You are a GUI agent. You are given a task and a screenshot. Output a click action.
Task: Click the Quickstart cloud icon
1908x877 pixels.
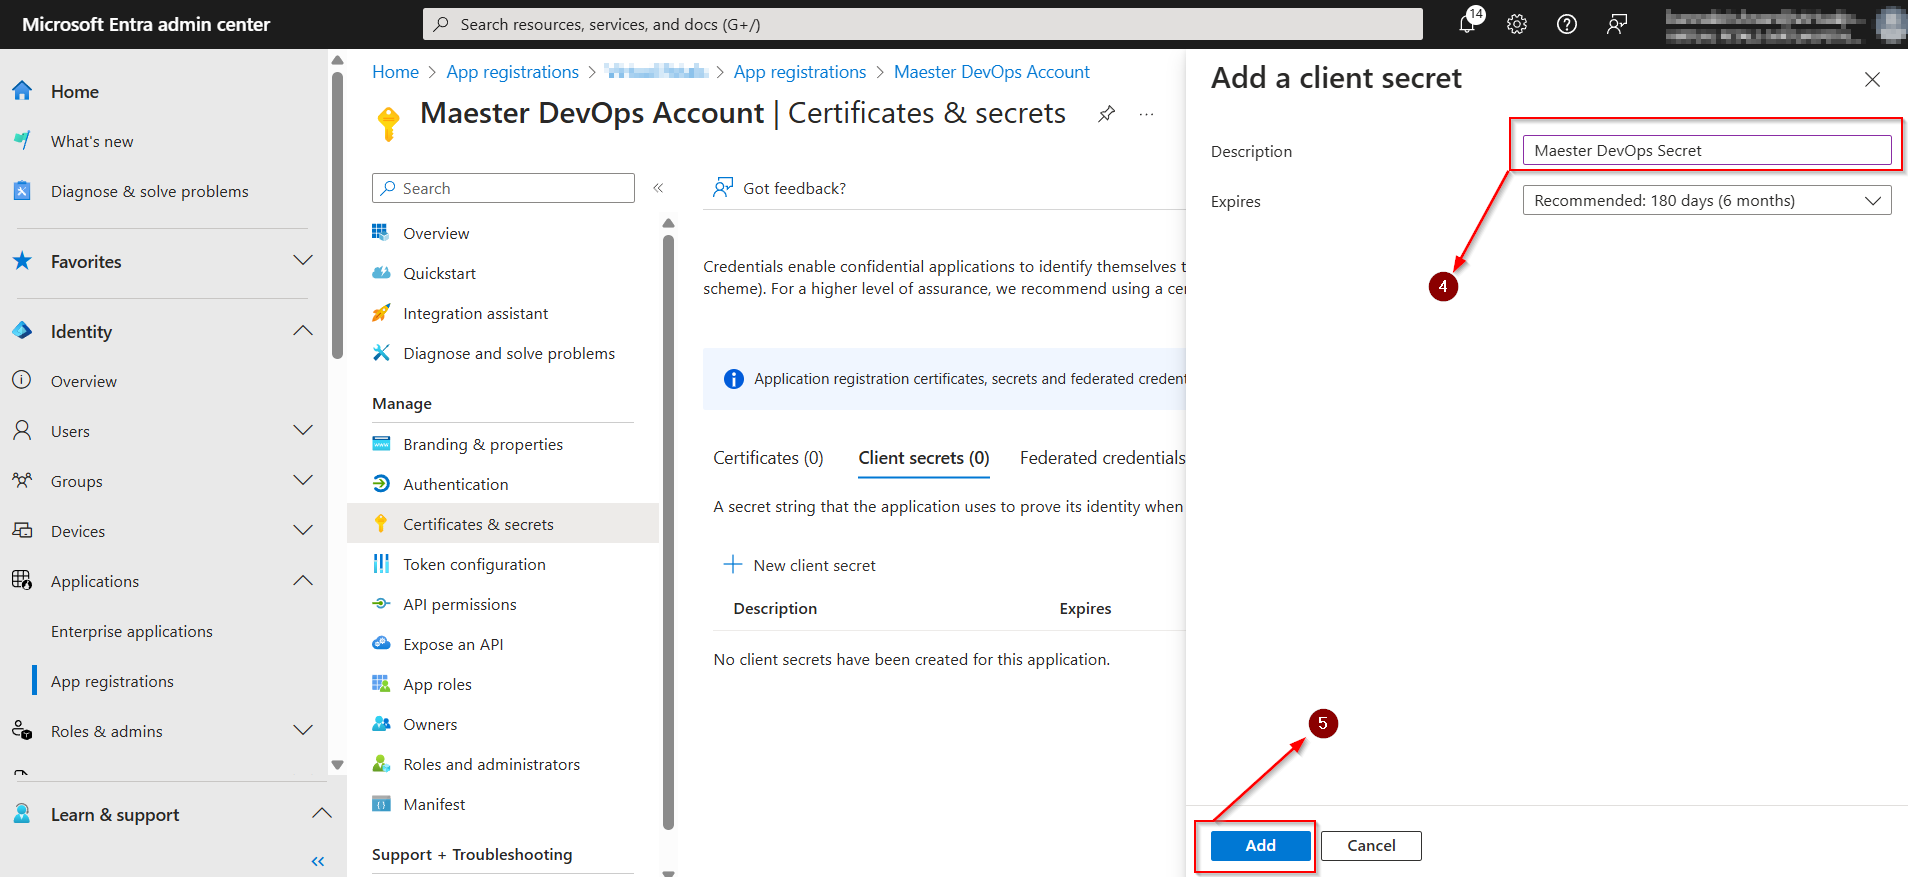381,273
